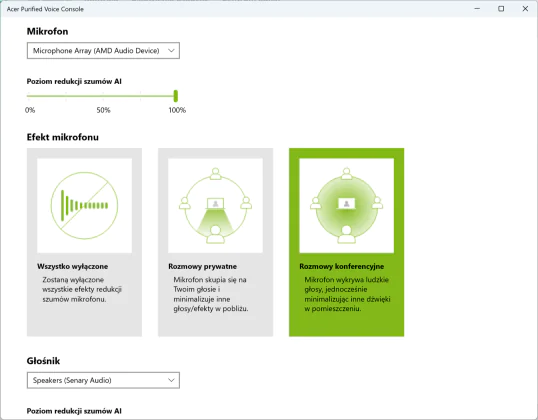The image size is (538, 420).
Task: Select the Rozmowy konferencyjne effect card
Action: [347, 242]
